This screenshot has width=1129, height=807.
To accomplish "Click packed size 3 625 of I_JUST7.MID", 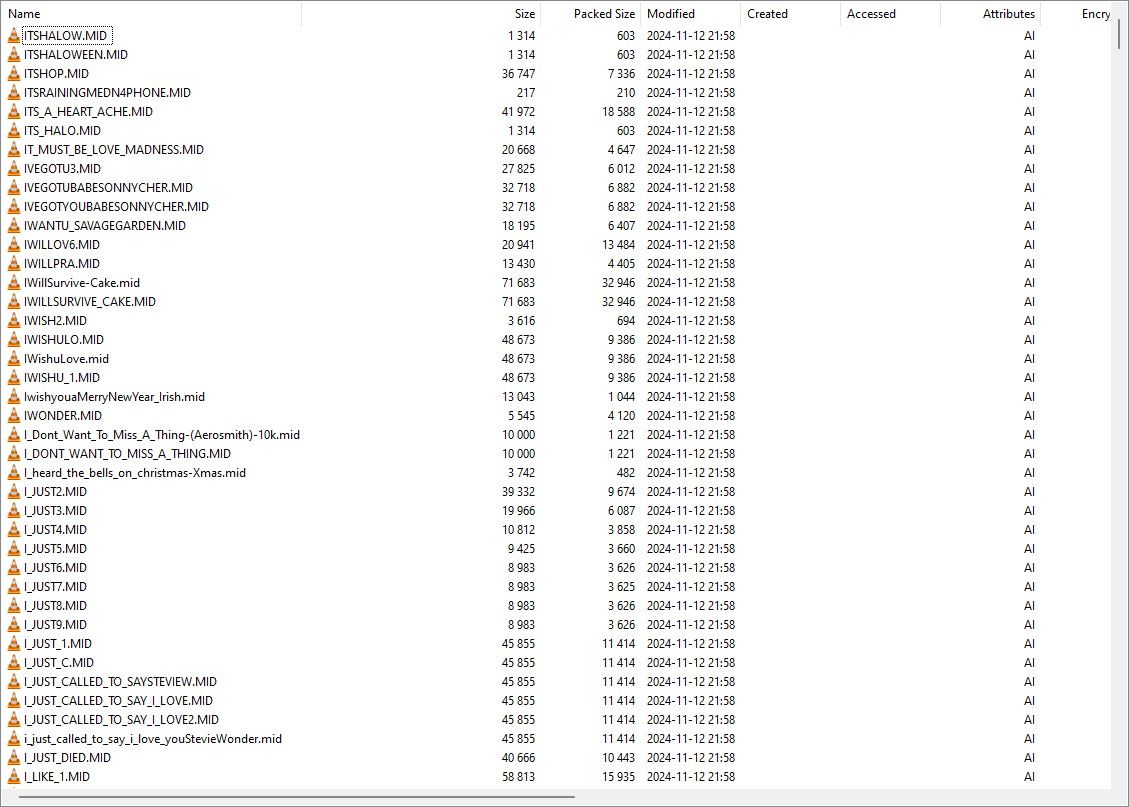I will coord(621,587).
